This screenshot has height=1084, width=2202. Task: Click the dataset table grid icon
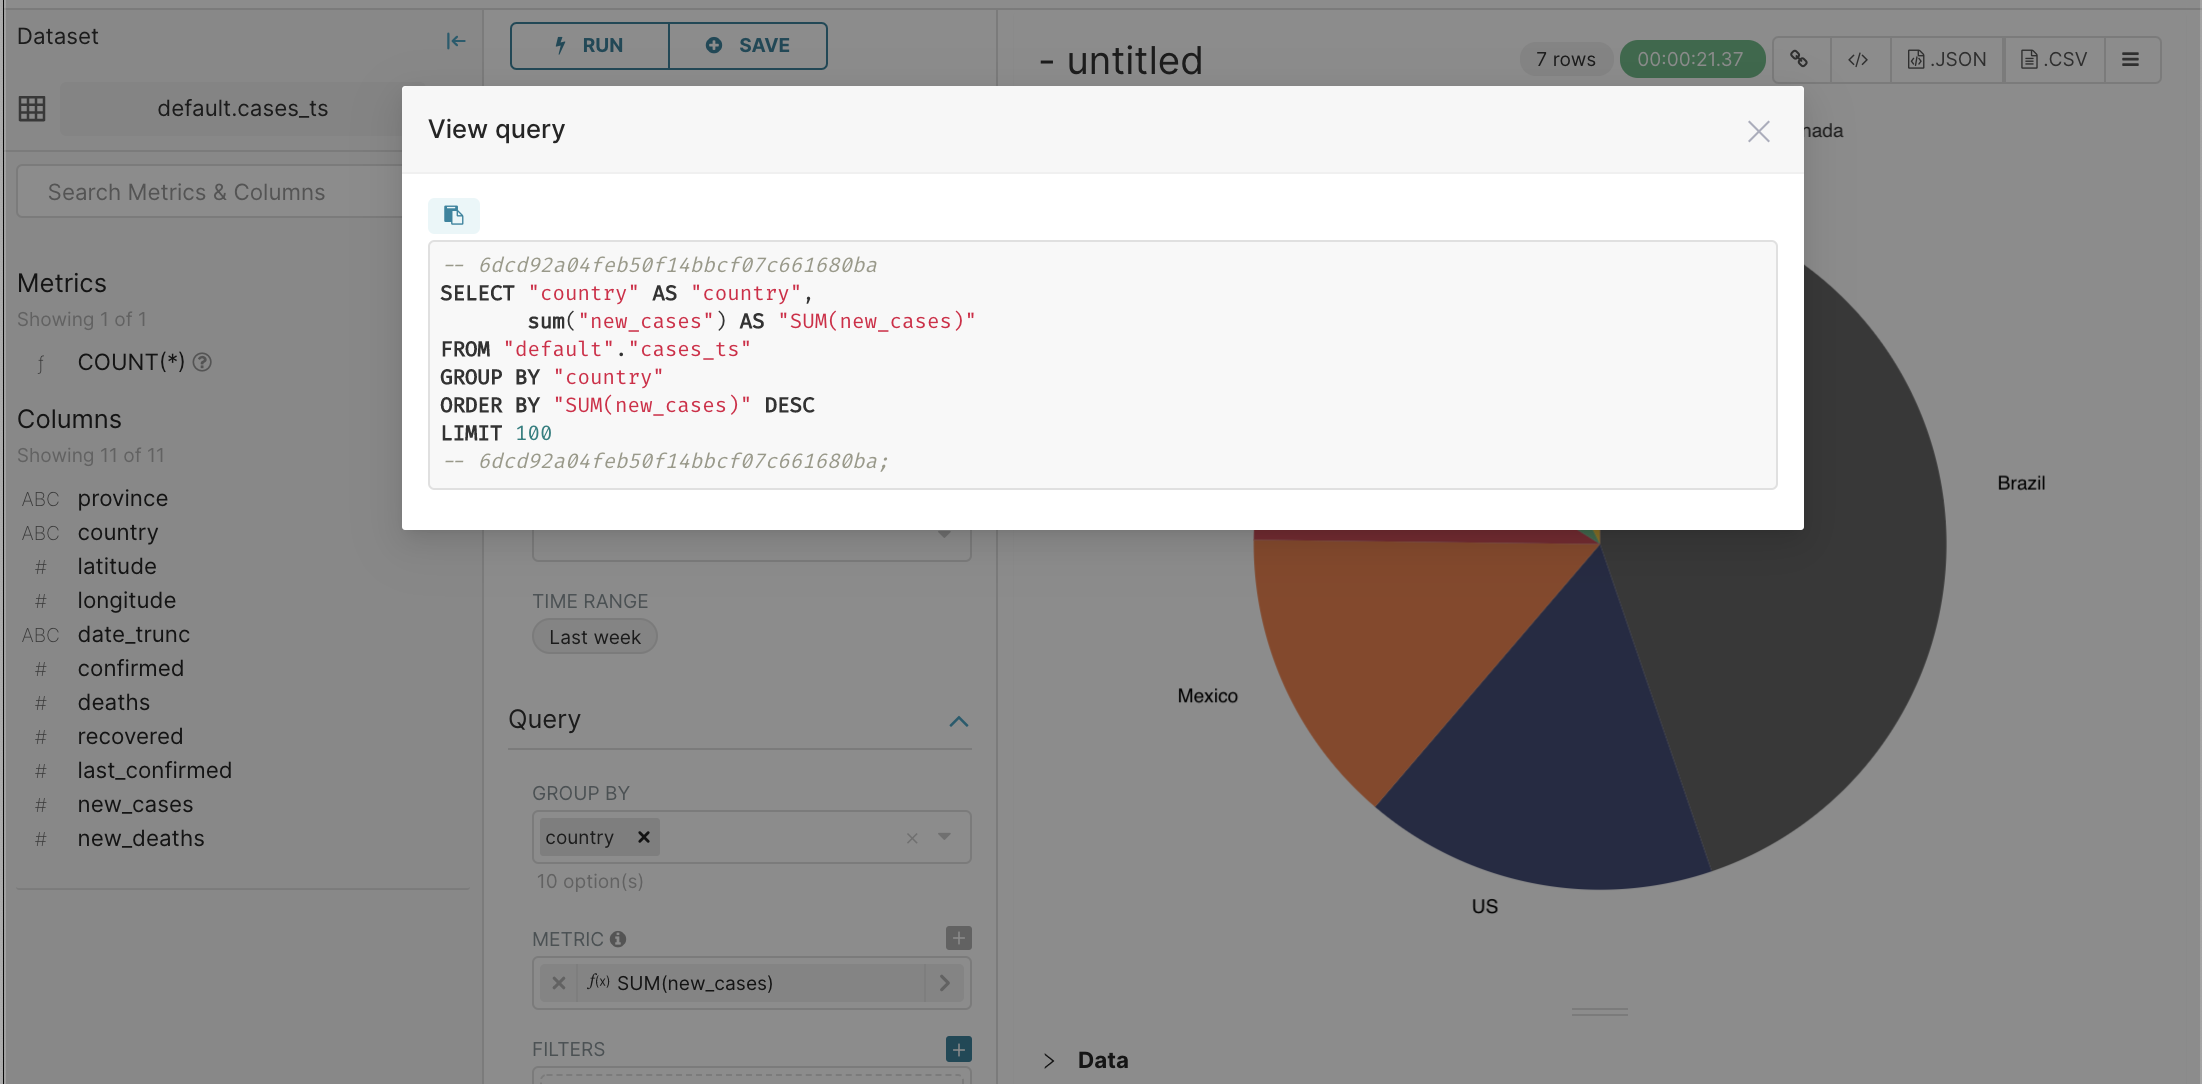click(x=32, y=108)
